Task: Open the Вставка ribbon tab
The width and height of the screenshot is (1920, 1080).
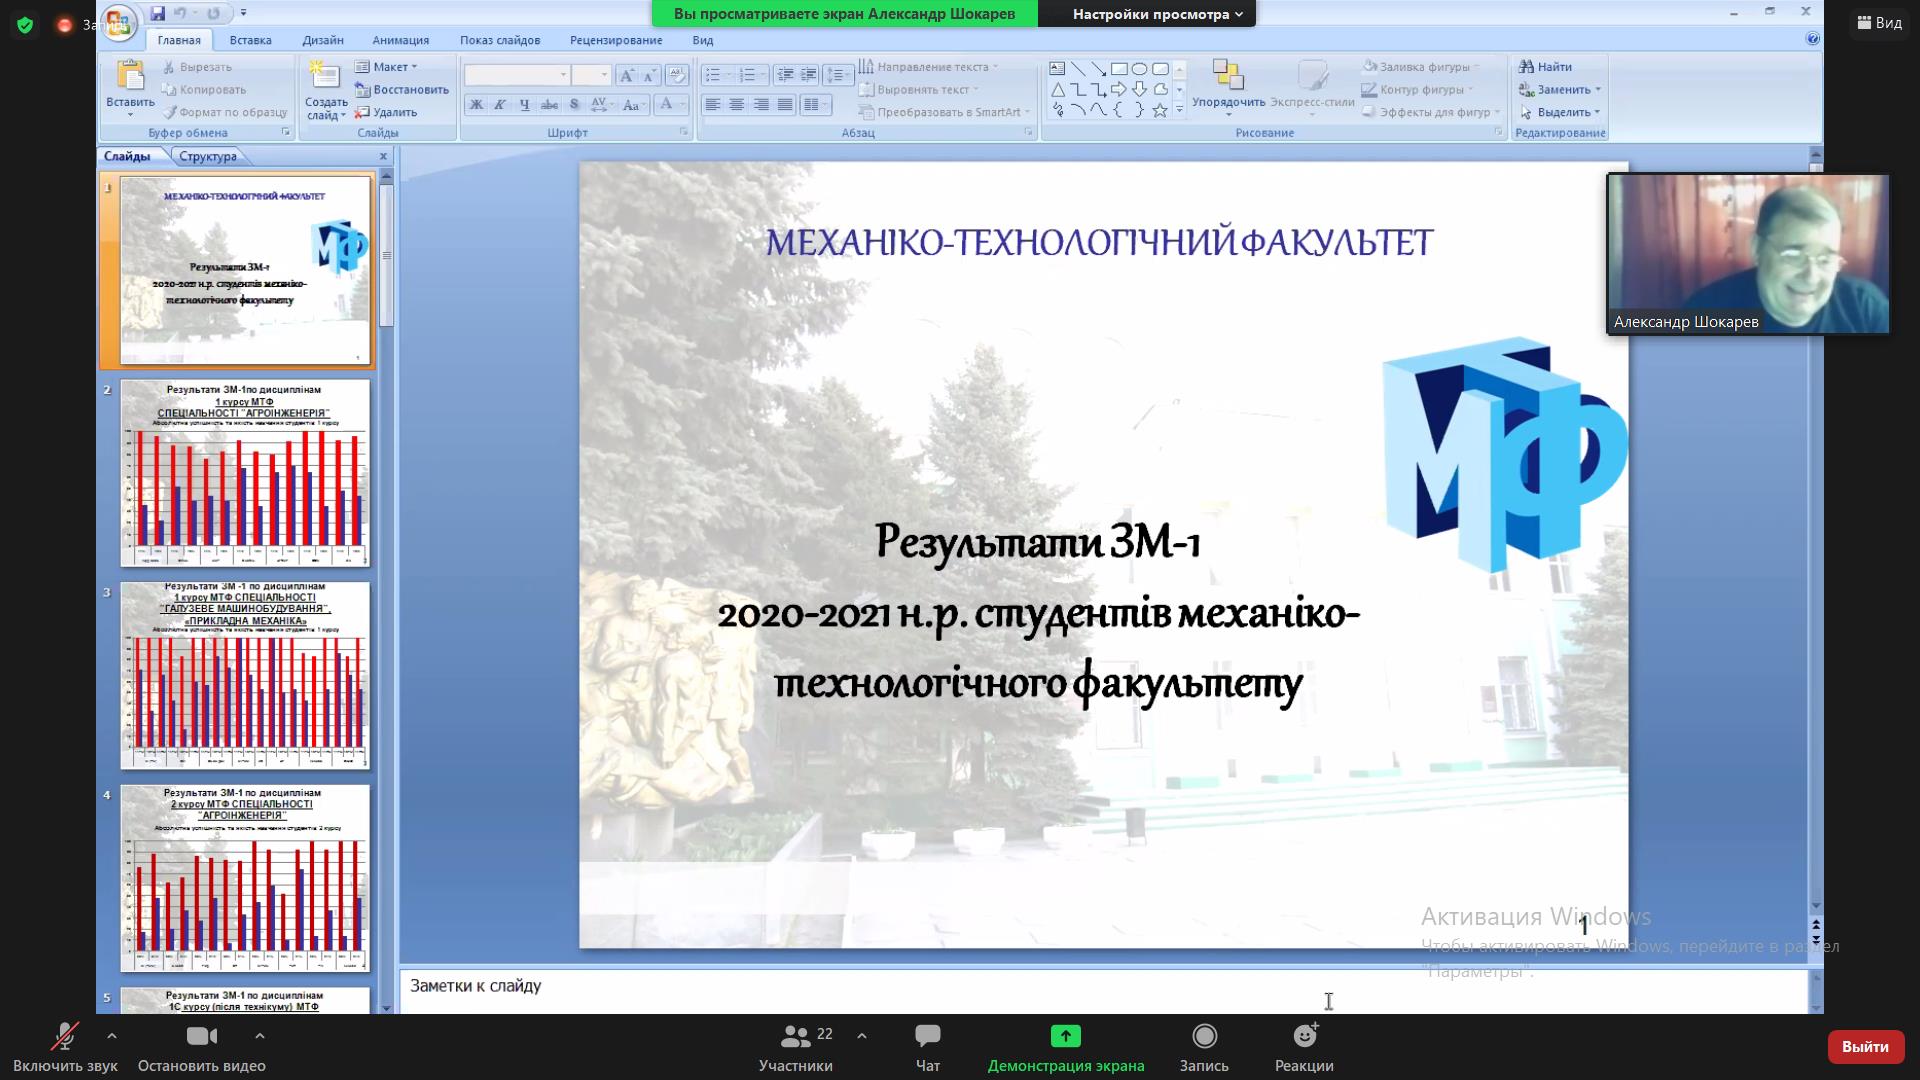Action: pyautogui.click(x=250, y=40)
